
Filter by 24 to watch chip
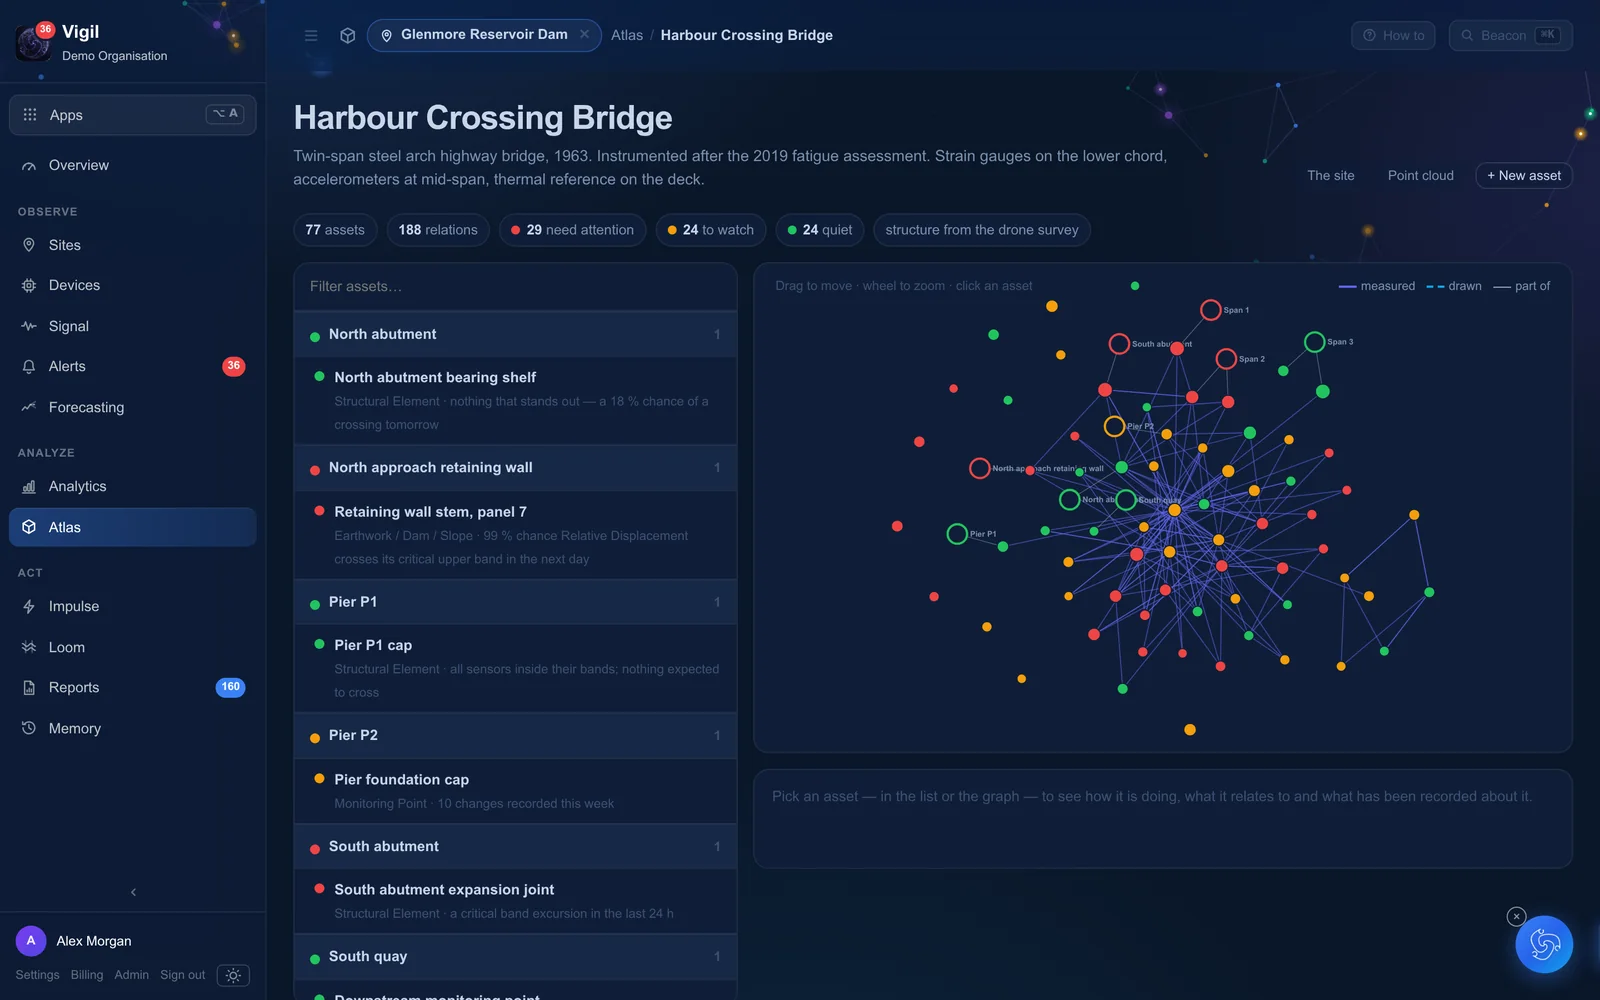pos(711,230)
